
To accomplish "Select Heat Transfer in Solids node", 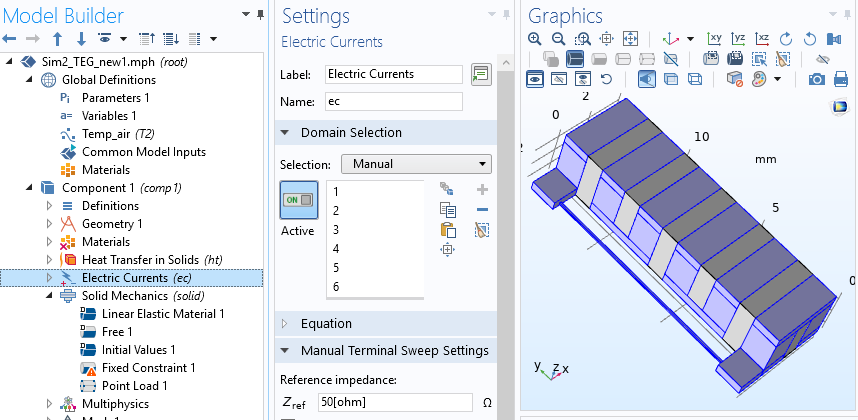I will pos(152,259).
